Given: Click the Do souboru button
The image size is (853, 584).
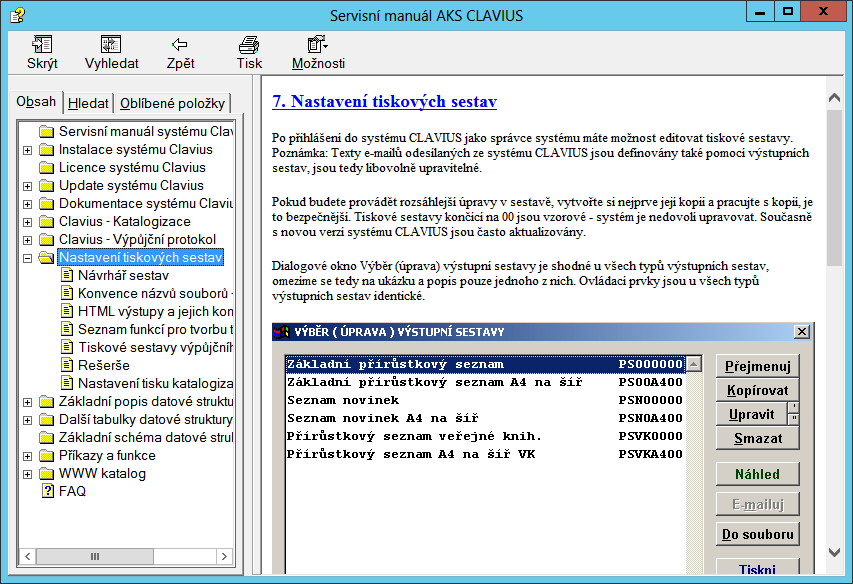Looking at the screenshot, I should (757, 534).
